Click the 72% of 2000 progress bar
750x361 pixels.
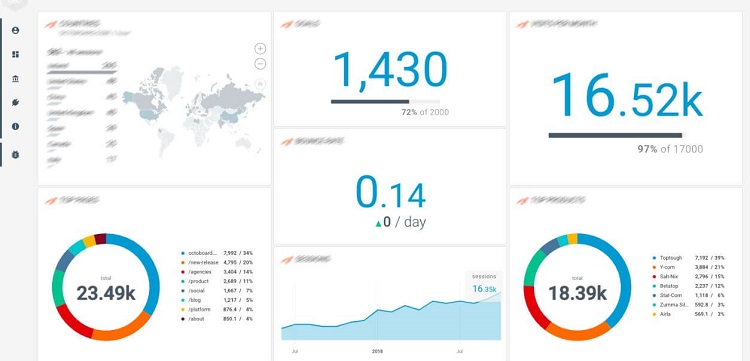[x=385, y=101]
